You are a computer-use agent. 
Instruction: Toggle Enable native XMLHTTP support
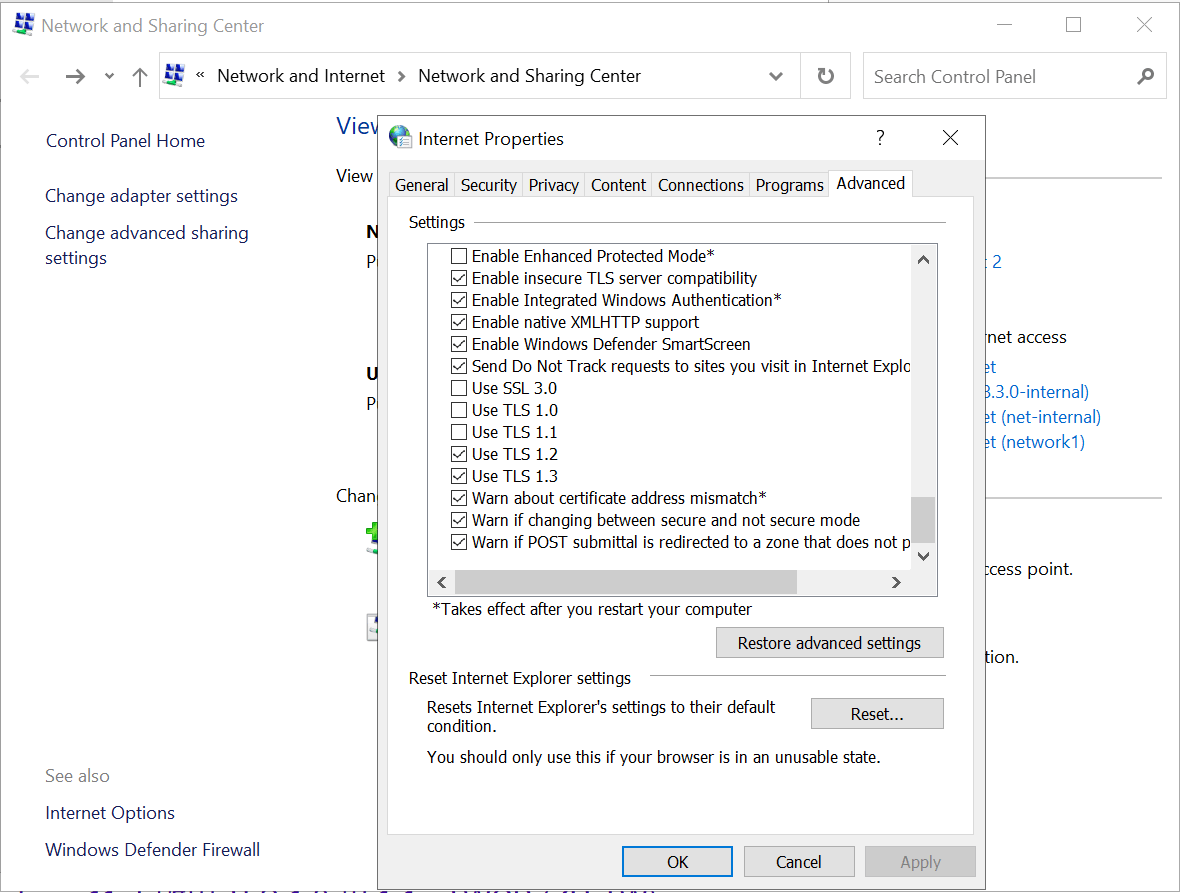(459, 322)
